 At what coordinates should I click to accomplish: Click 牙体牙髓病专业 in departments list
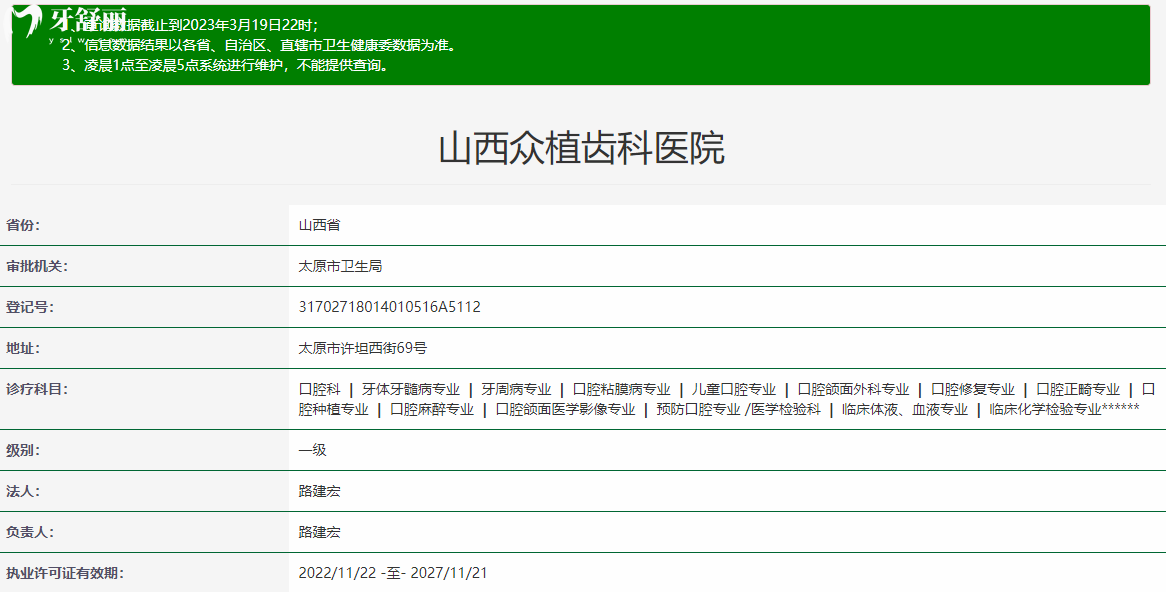click(x=411, y=389)
